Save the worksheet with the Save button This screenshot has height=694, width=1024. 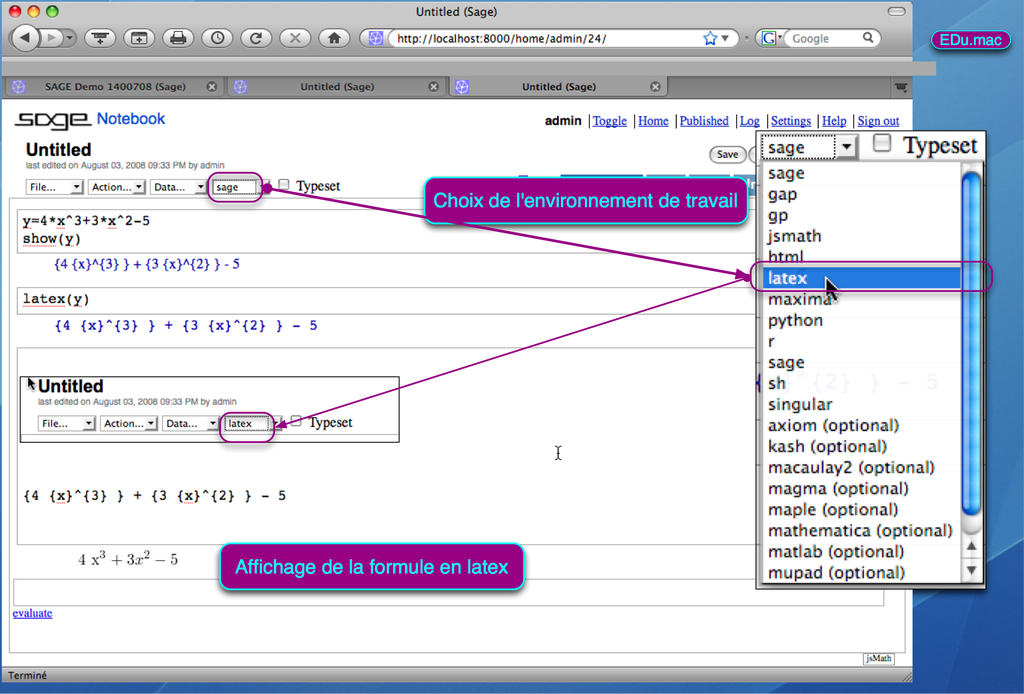(x=728, y=154)
